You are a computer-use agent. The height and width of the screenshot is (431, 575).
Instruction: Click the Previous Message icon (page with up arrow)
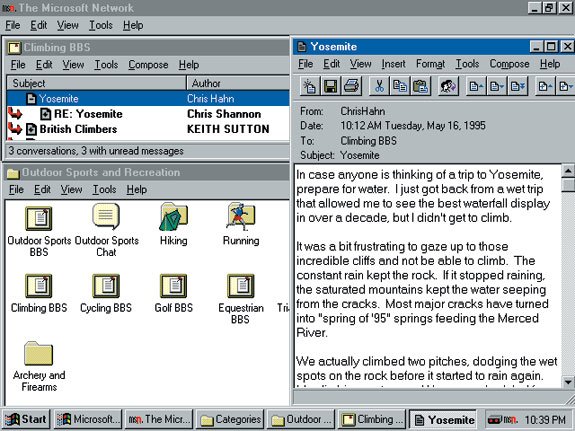[476, 87]
